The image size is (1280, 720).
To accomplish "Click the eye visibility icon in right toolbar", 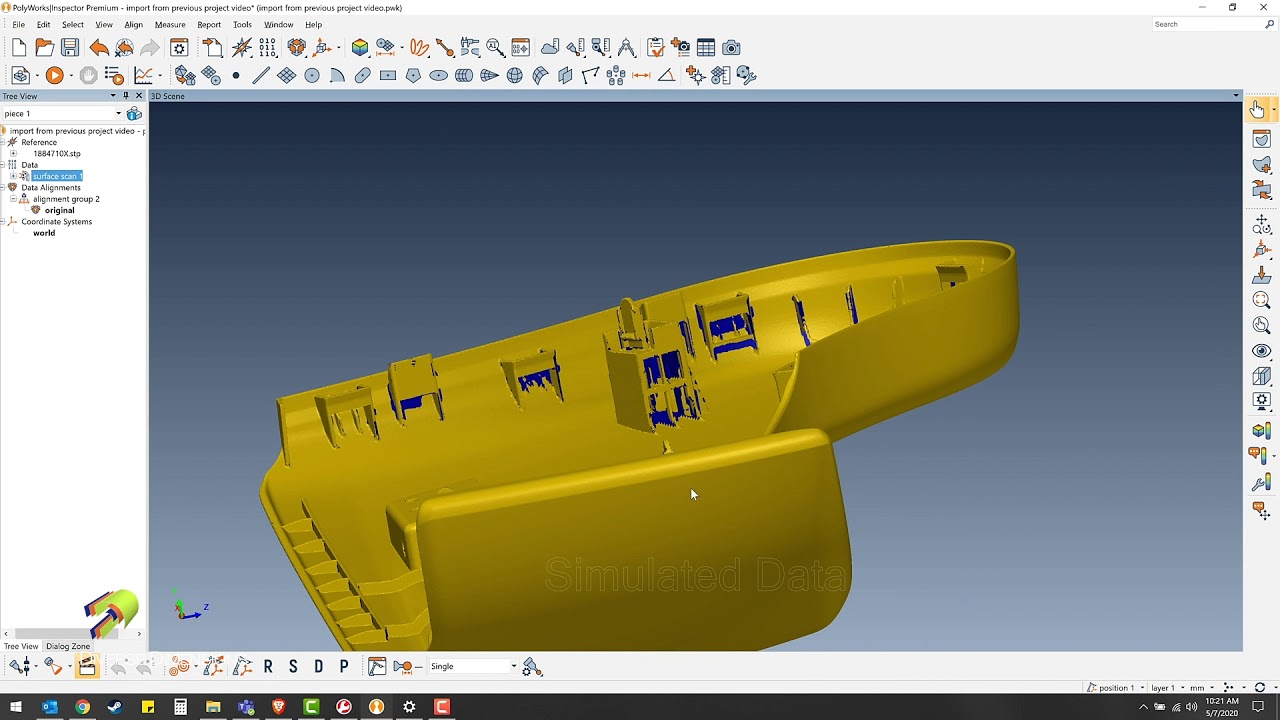I will (x=1261, y=351).
